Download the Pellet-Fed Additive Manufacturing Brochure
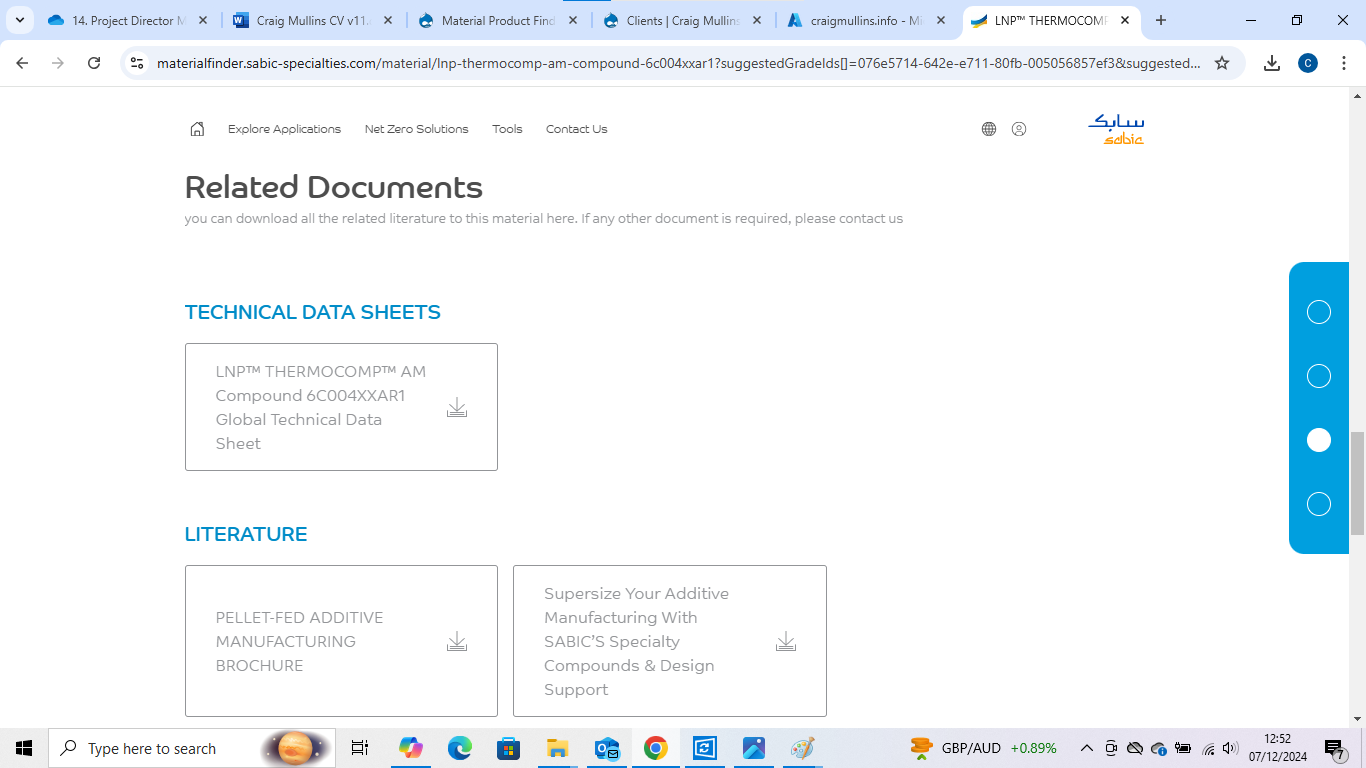Image resolution: width=1366 pixels, height=768 pixels. click(457, 641)
